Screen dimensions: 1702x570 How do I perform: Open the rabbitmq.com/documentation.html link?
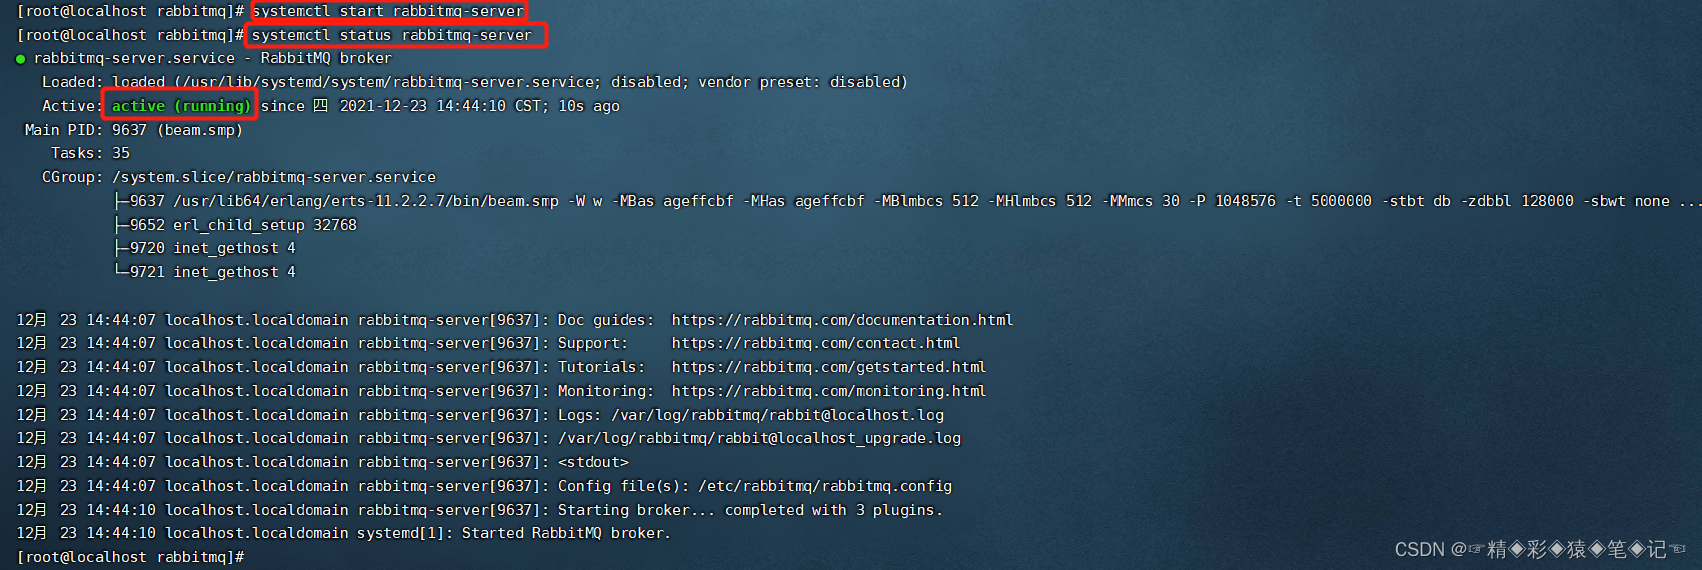point(842,320)
